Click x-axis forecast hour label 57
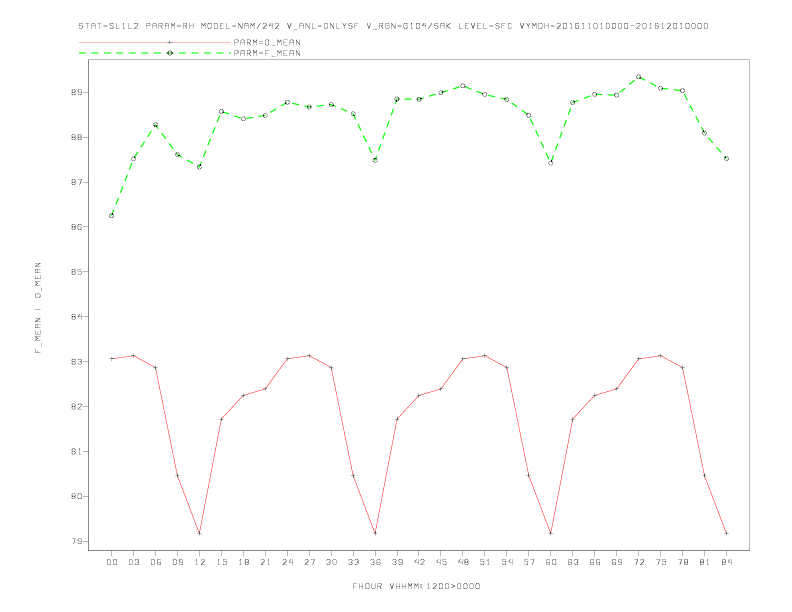 point(529,562)
